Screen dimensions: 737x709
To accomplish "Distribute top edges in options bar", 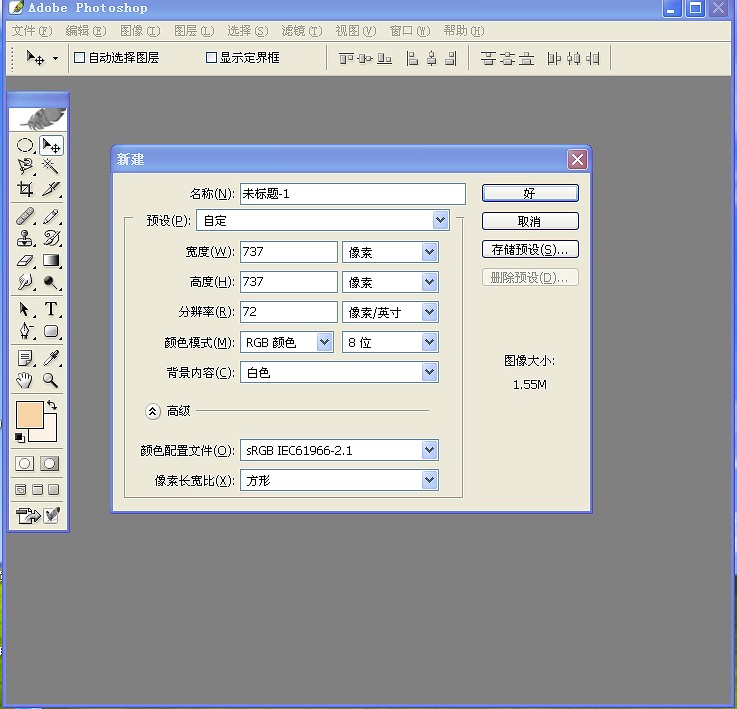I will tap(488, 58).
